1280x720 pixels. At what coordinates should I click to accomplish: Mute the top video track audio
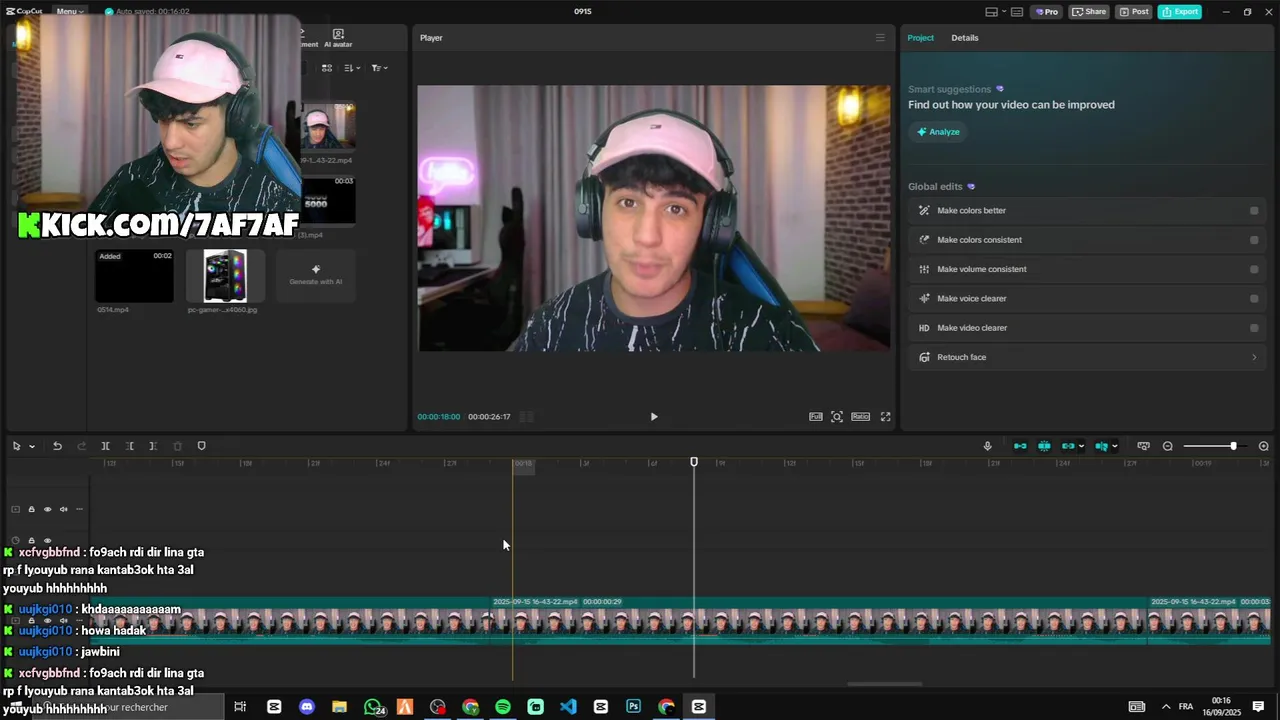click(63, 509)
